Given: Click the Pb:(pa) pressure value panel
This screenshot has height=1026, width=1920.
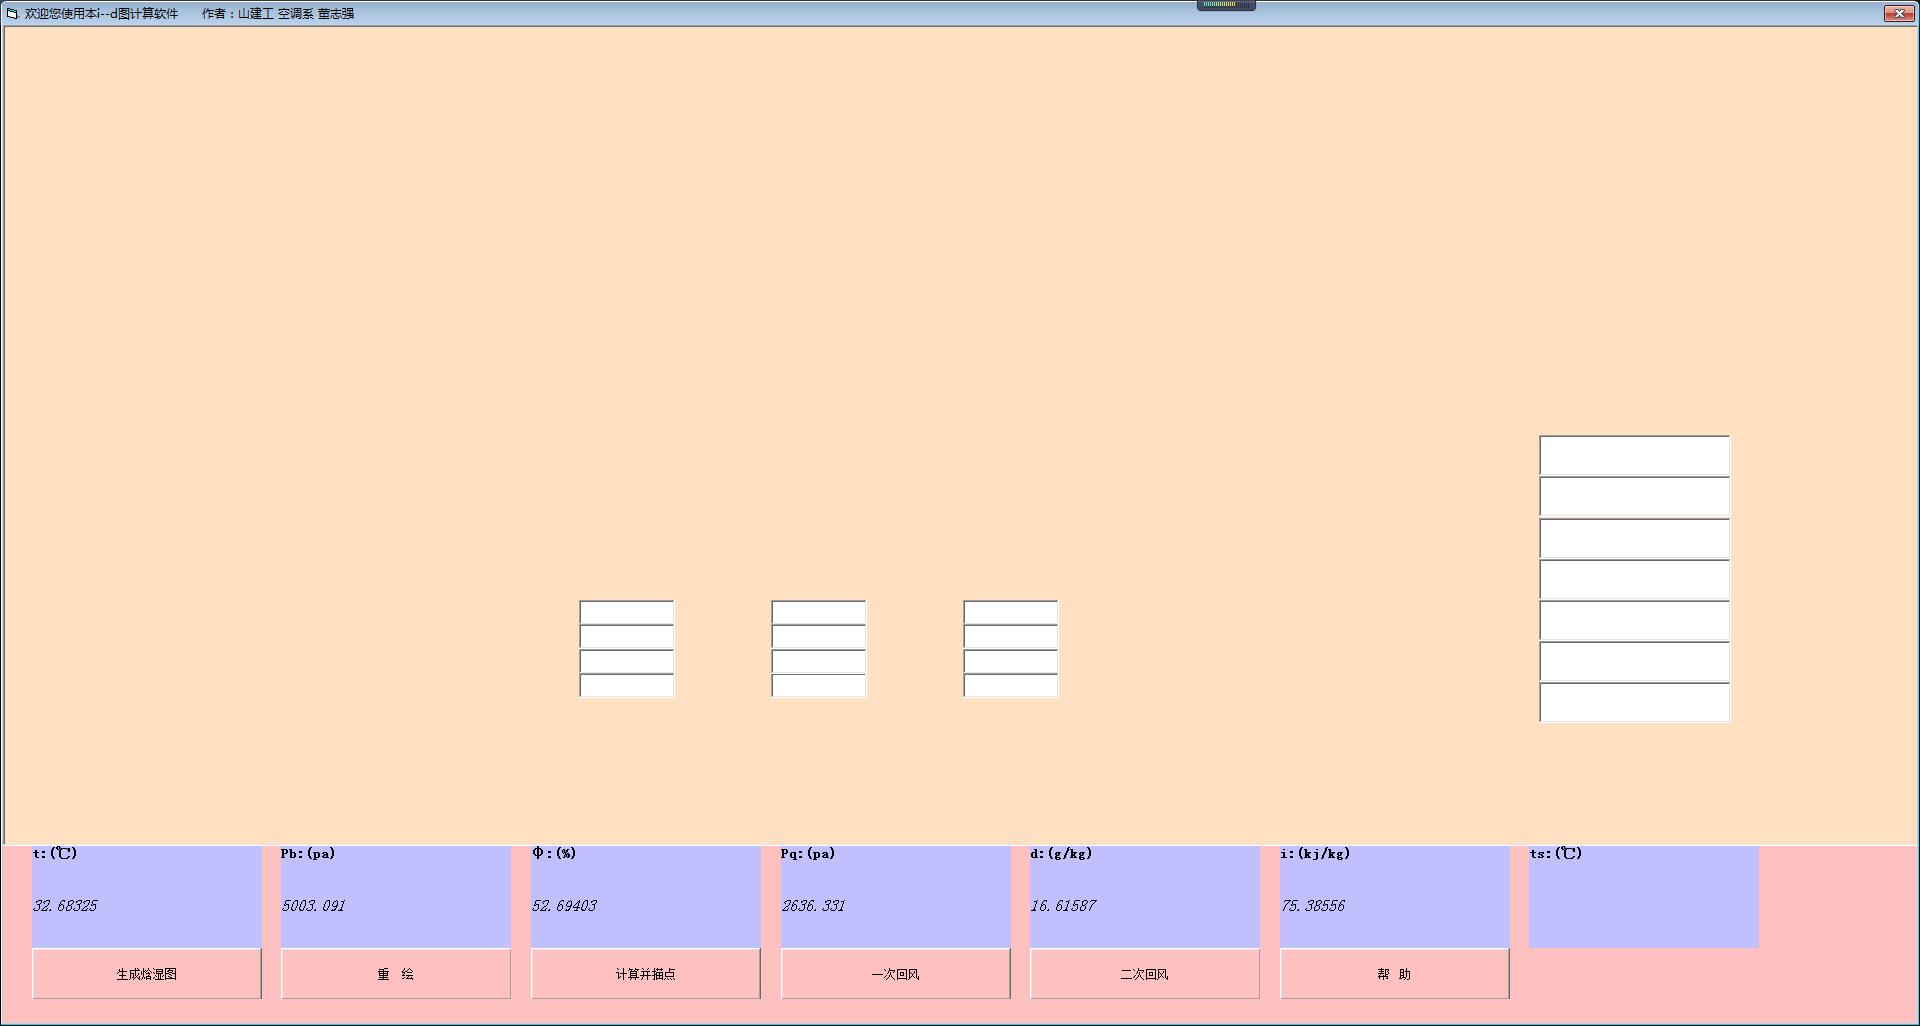Looking at the screenshot, I should [396, 897].
